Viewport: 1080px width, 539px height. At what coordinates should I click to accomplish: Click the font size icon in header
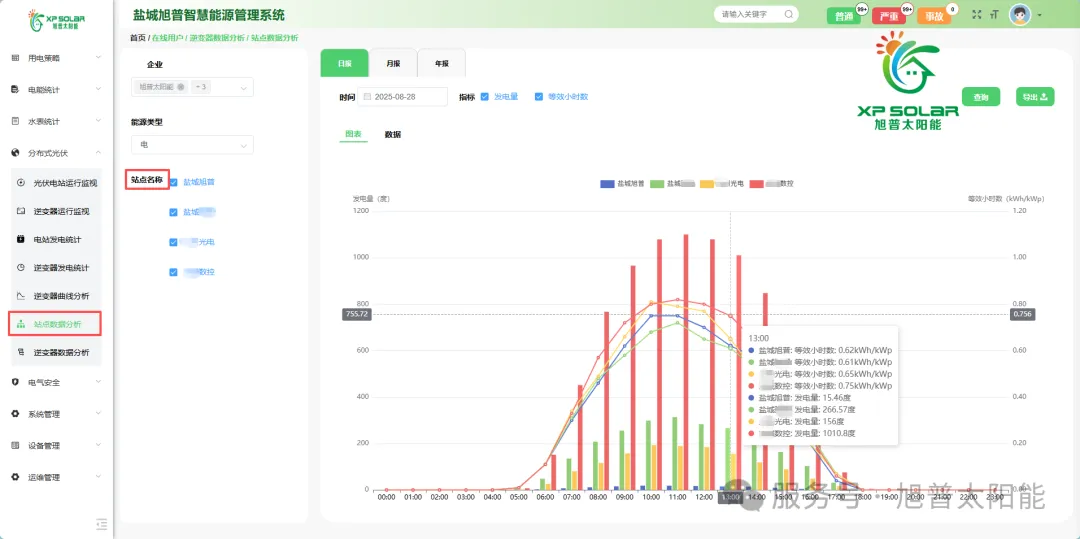tap(994, 15)
